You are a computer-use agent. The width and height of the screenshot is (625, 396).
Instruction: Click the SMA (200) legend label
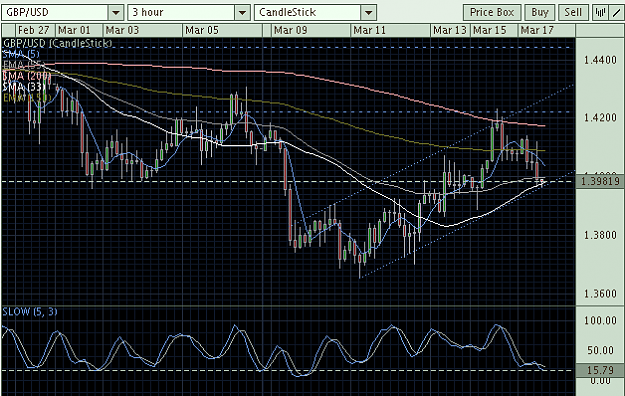tap(27, 75)
